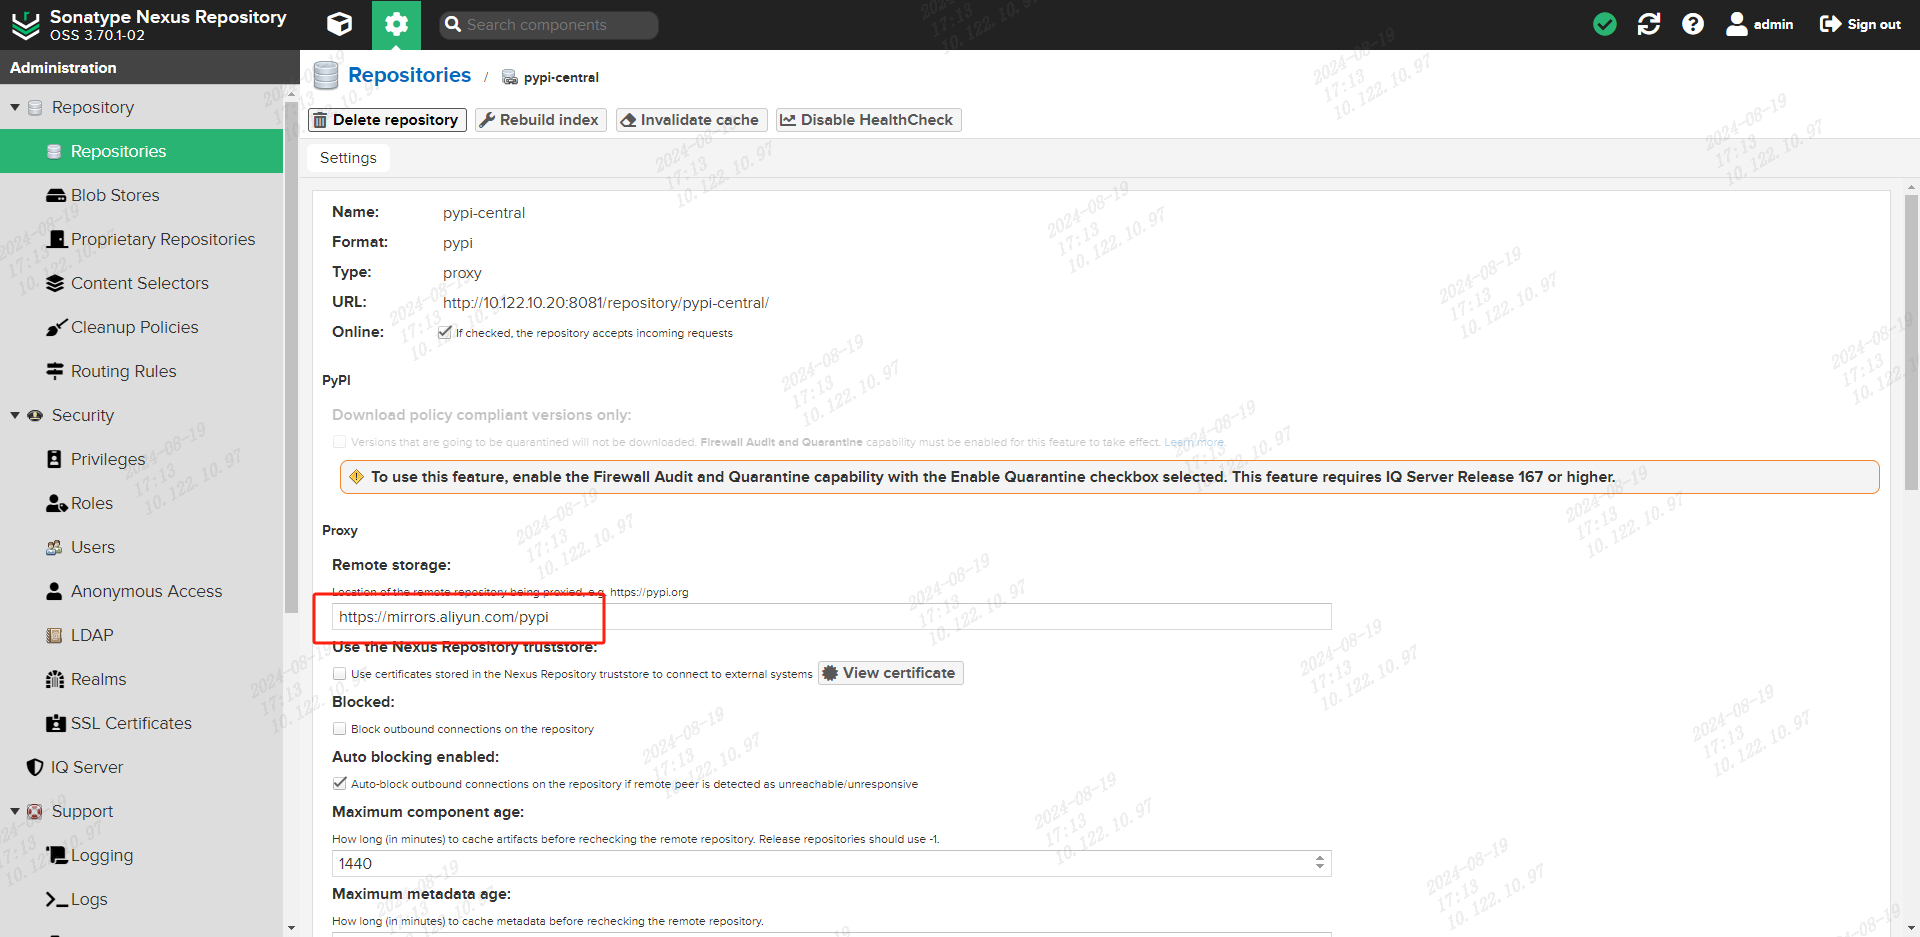This screenshot has width=1920, height=937.
Task: Click Disable HealthCheck button
Action: tap(868, 120)
